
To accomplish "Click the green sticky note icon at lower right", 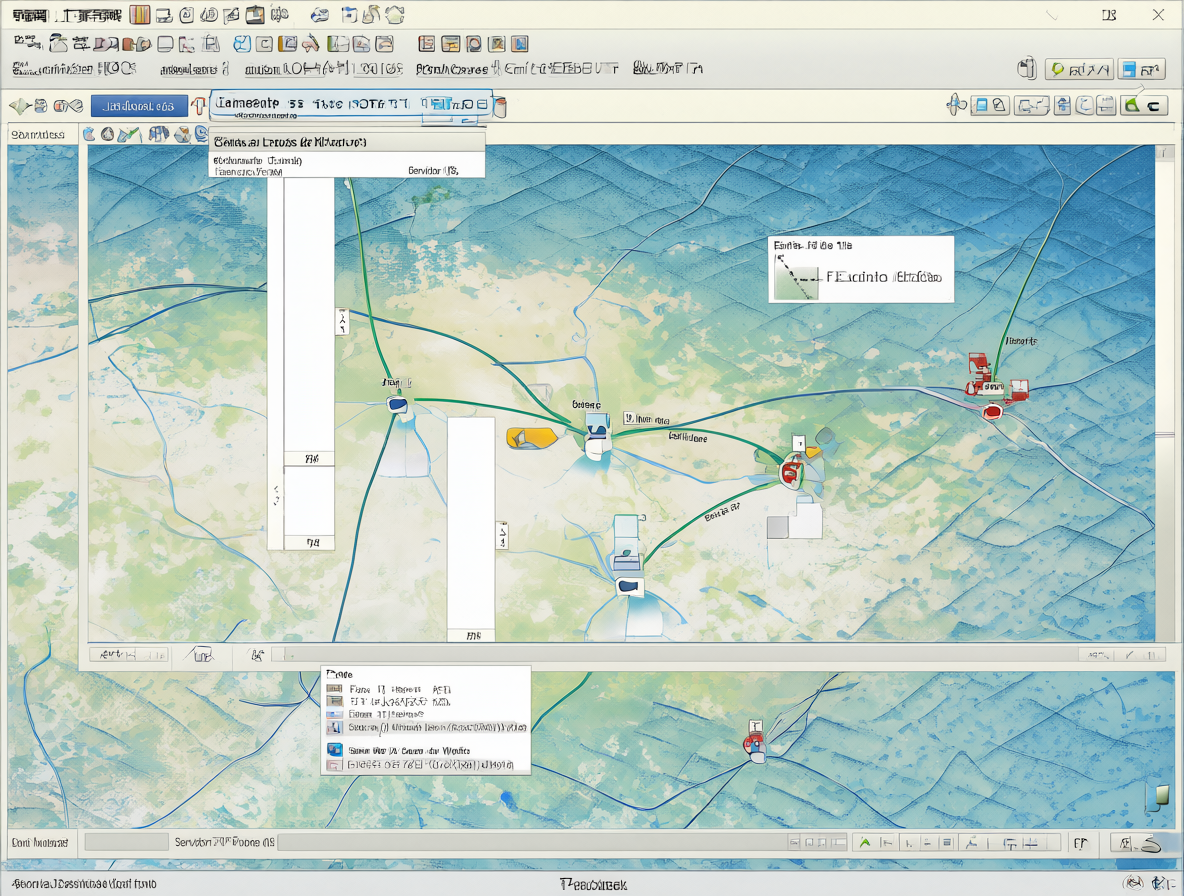I will pos(1157,796).
